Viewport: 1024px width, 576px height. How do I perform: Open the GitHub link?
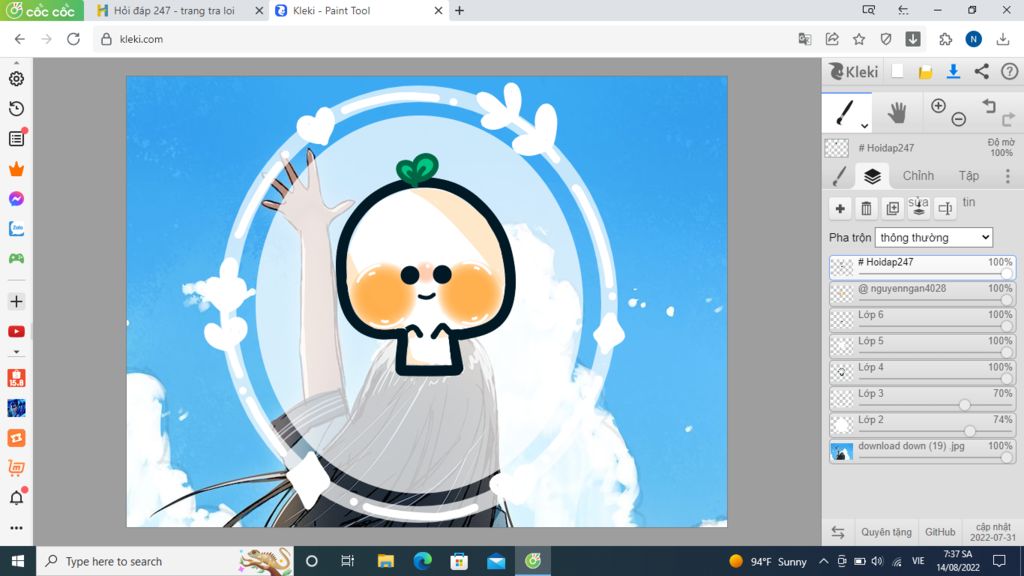[940, 532]
